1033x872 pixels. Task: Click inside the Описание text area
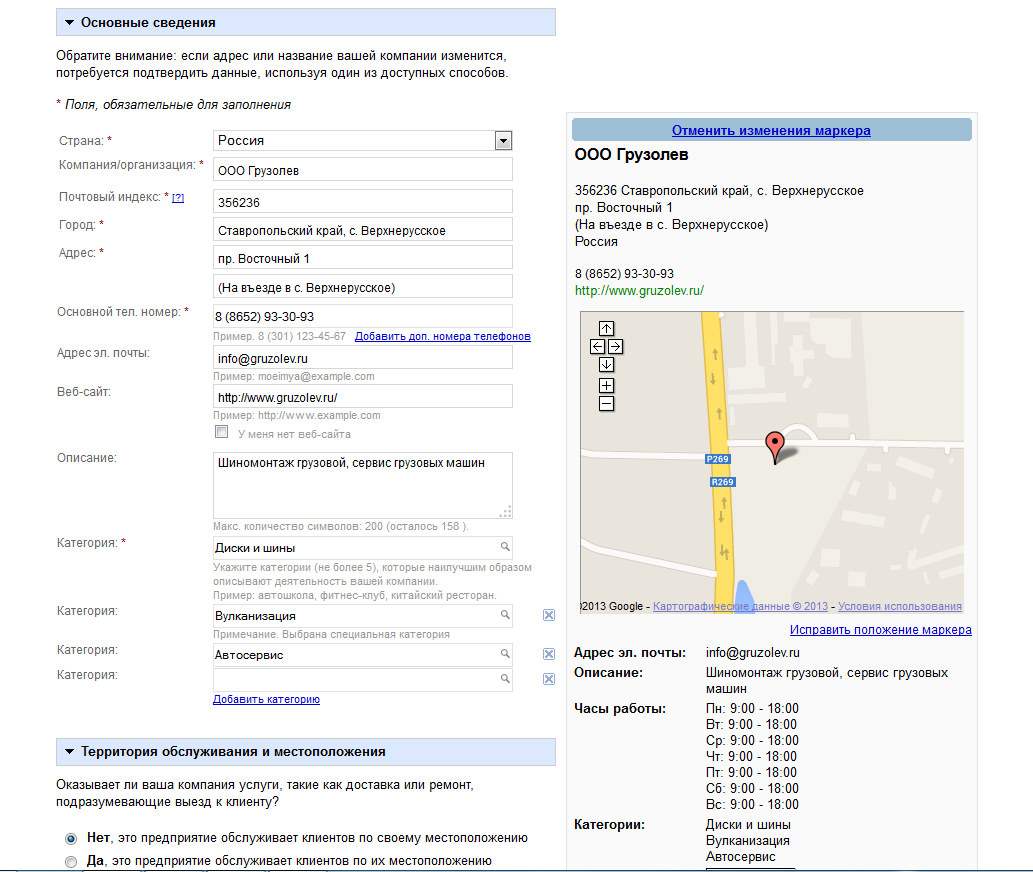click(363, 485)
